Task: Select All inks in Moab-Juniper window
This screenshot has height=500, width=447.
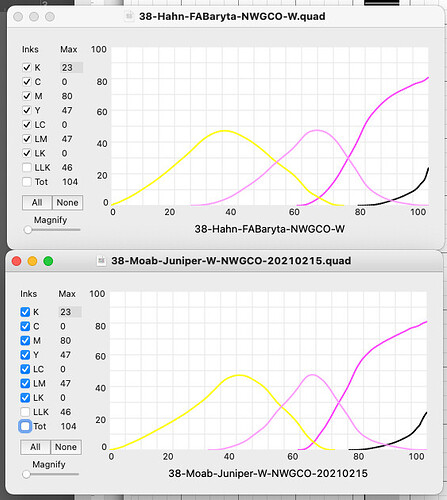Action: tap(35, 447)
